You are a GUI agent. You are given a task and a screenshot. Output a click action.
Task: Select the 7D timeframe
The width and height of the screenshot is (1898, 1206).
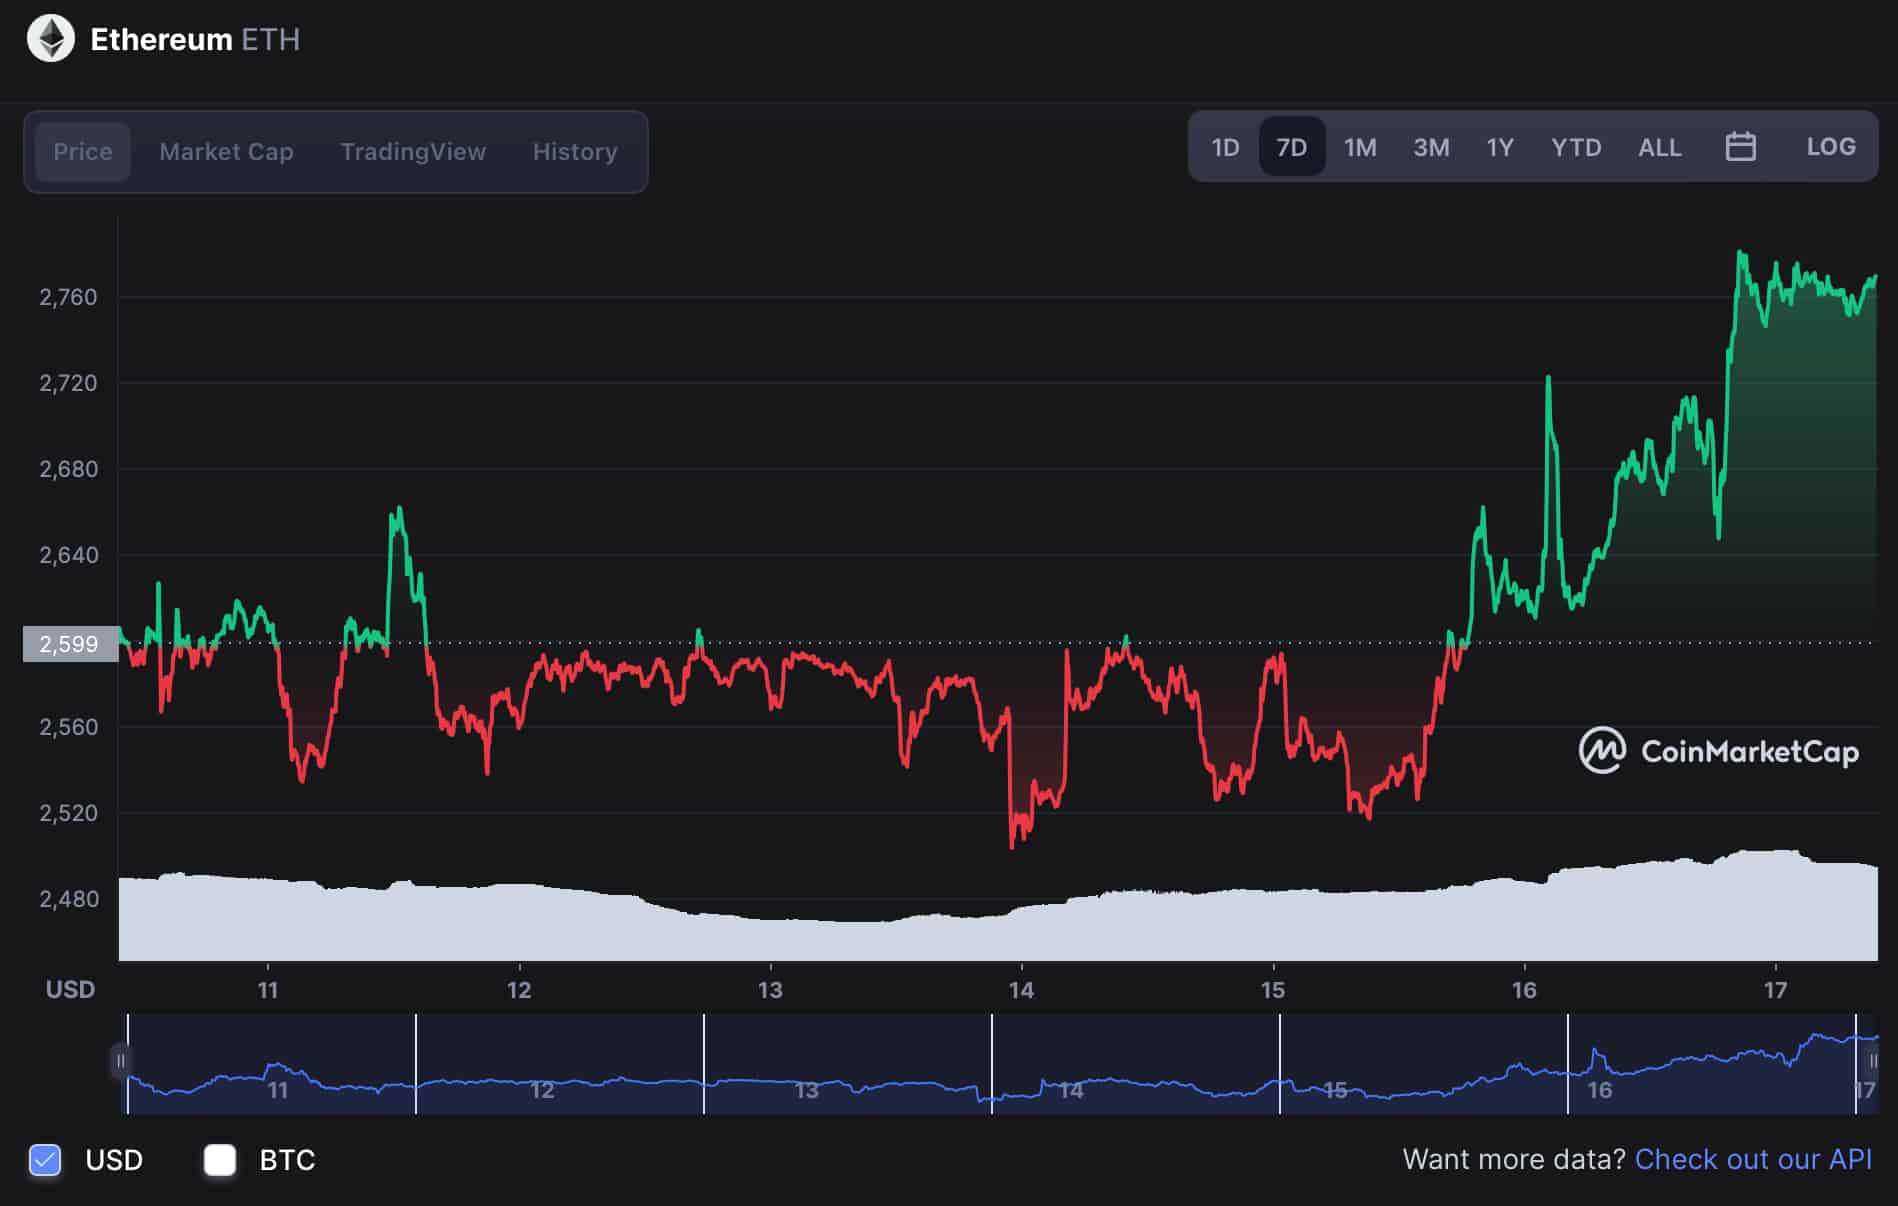[x=1291, y=147]
